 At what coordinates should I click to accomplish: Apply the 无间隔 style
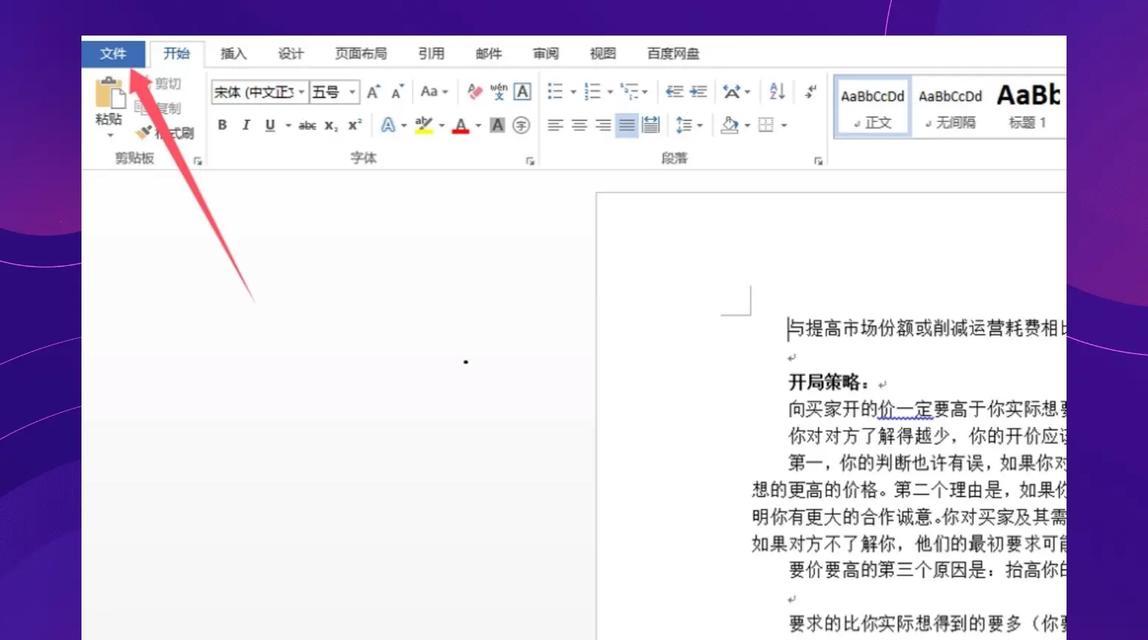pos(950,106)
